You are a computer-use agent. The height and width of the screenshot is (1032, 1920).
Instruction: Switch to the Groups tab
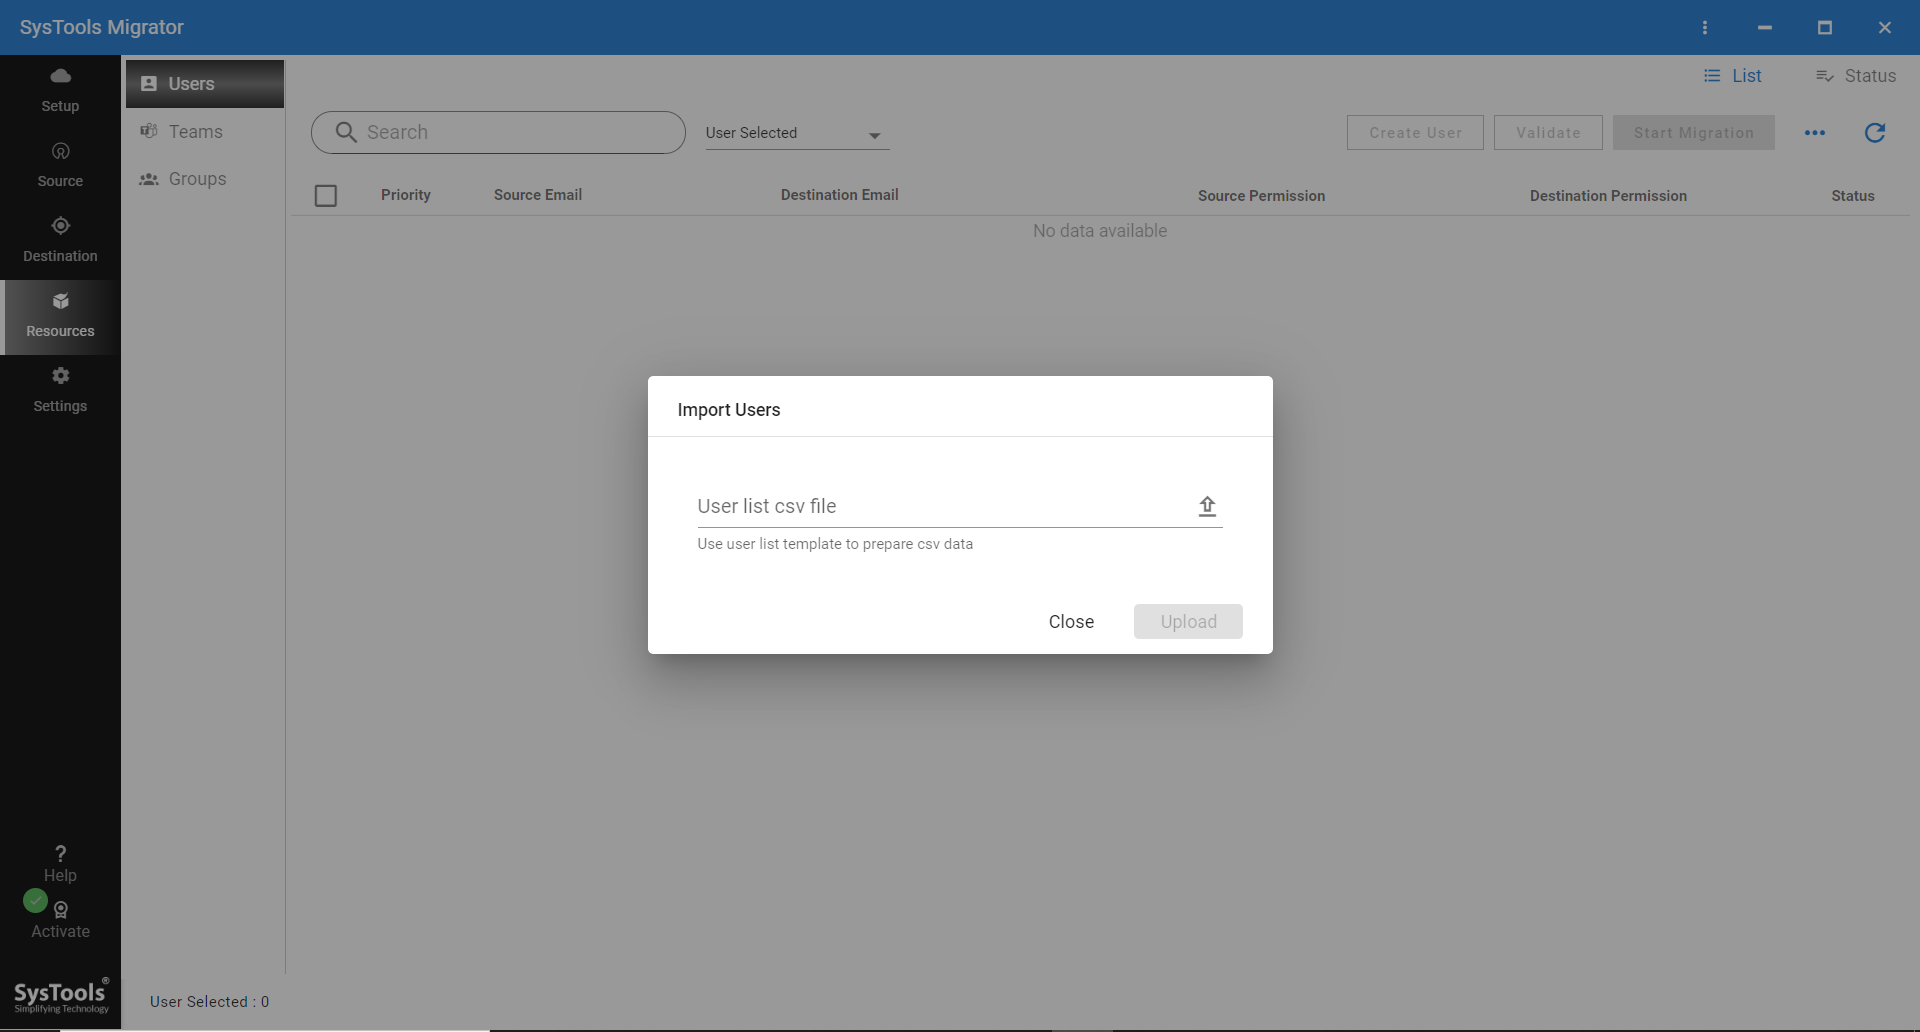pyautogui.click(x=205, y=179)
